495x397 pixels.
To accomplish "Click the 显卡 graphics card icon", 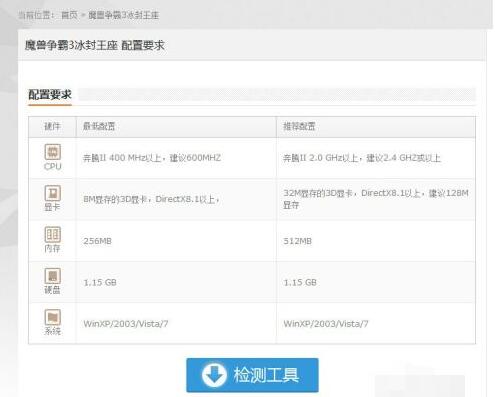I will (x=52, y=193).
